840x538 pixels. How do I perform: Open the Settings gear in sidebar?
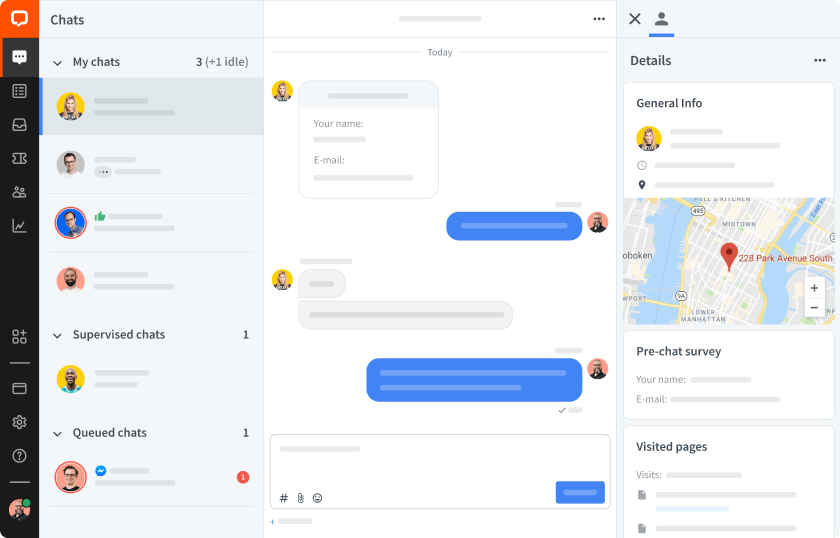pyautogui.click(x=19, y=422)
